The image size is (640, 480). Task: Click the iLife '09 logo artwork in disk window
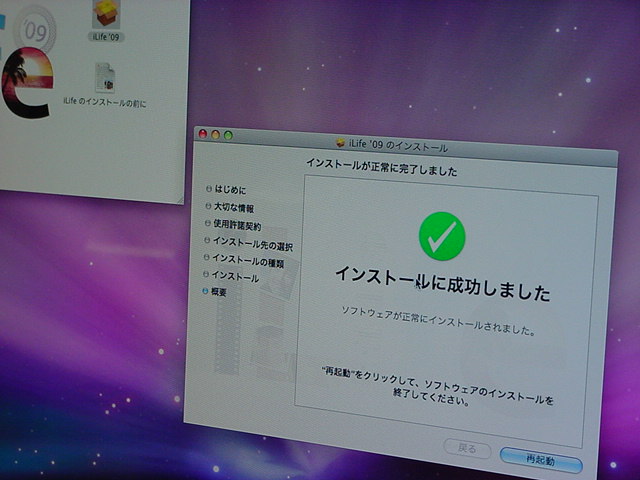pyautogui.click(x=27, y=61)
